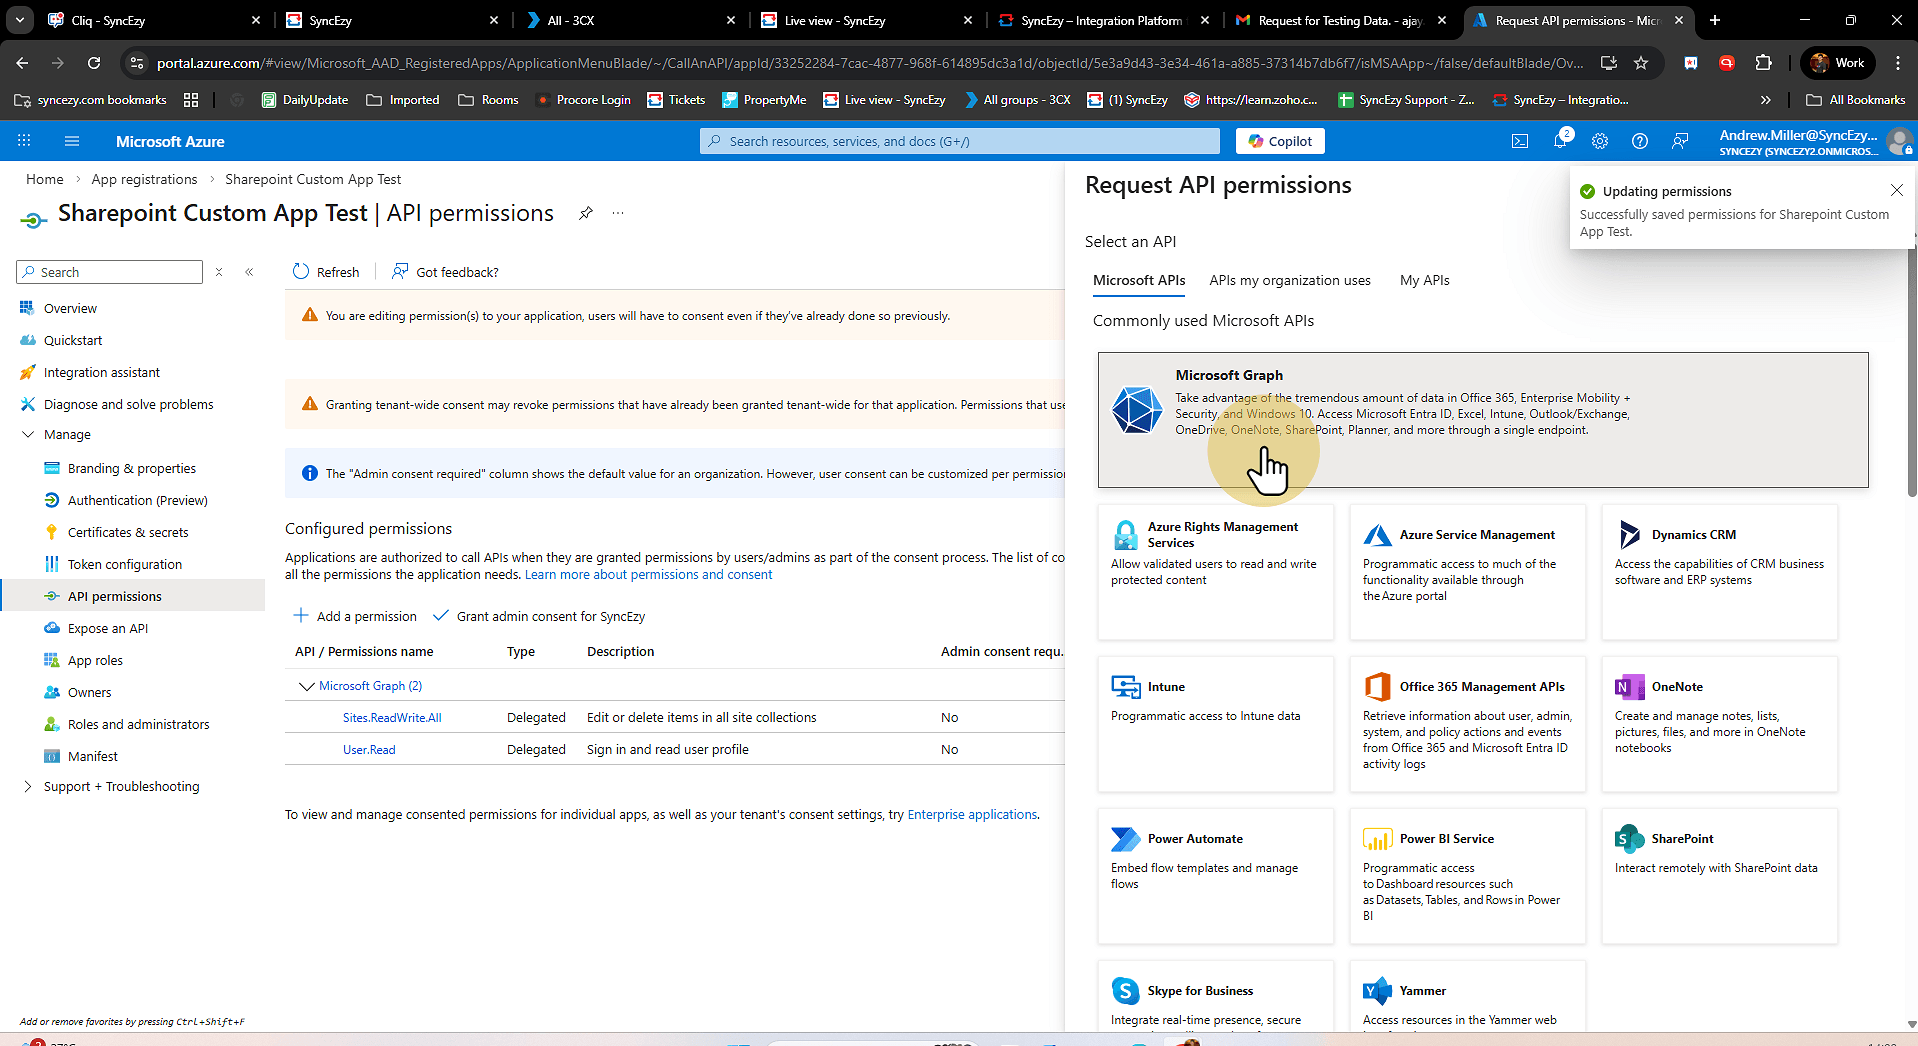This screenshot has width=1918, height=1046.
Task: Collapse the left sidebar menu
Action: 249,272
